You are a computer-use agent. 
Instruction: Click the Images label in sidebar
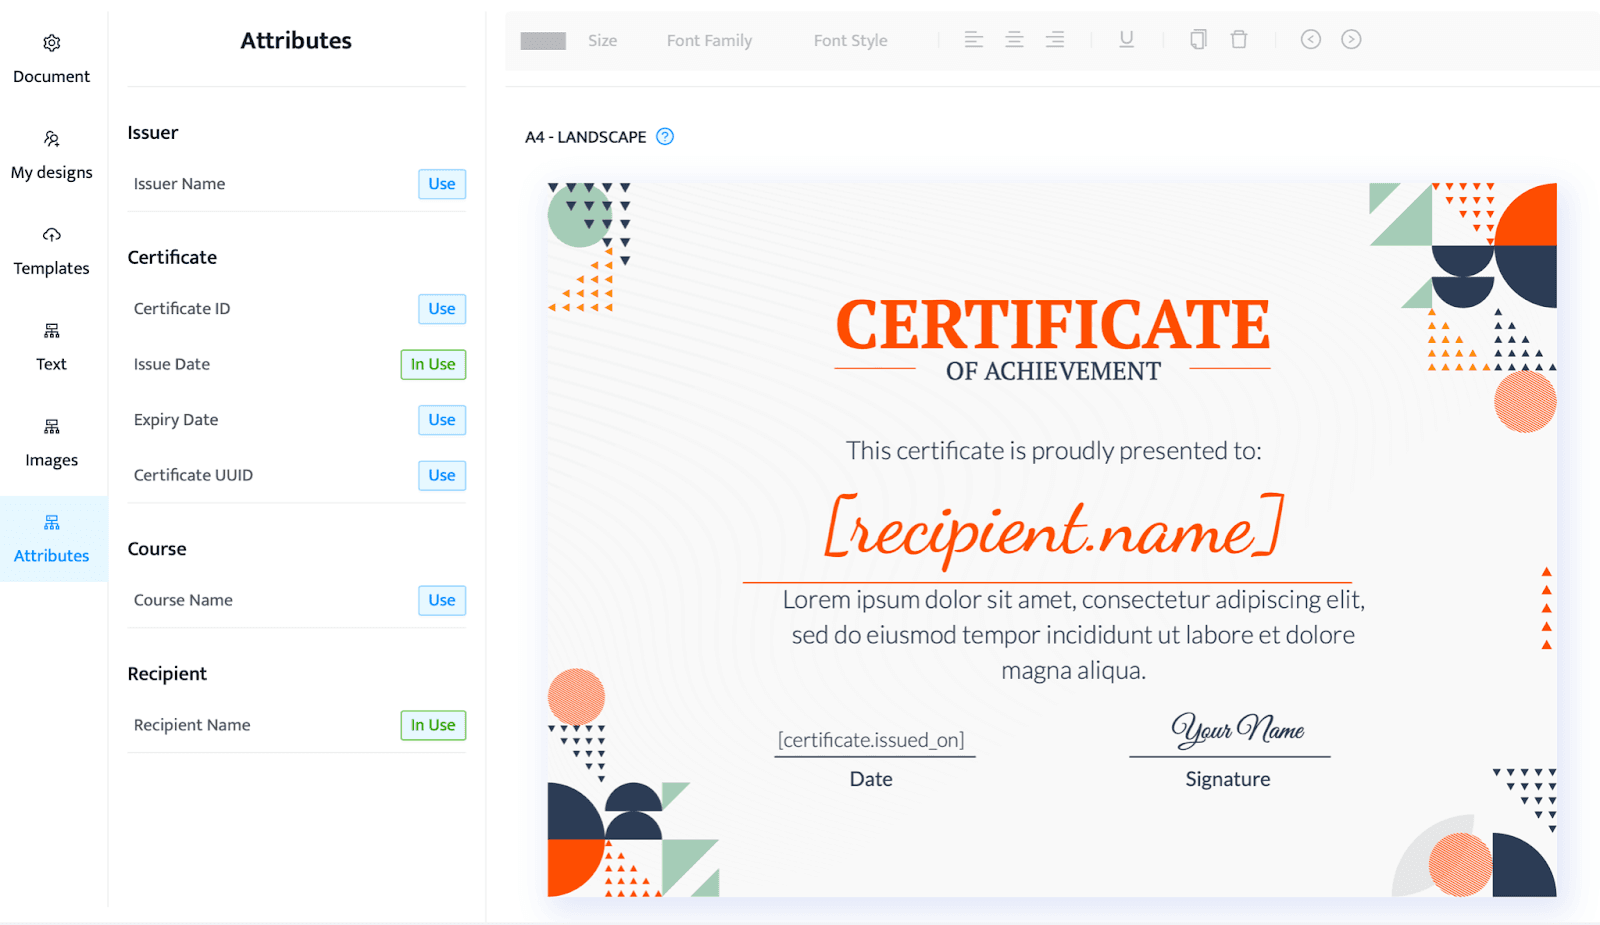52,460
